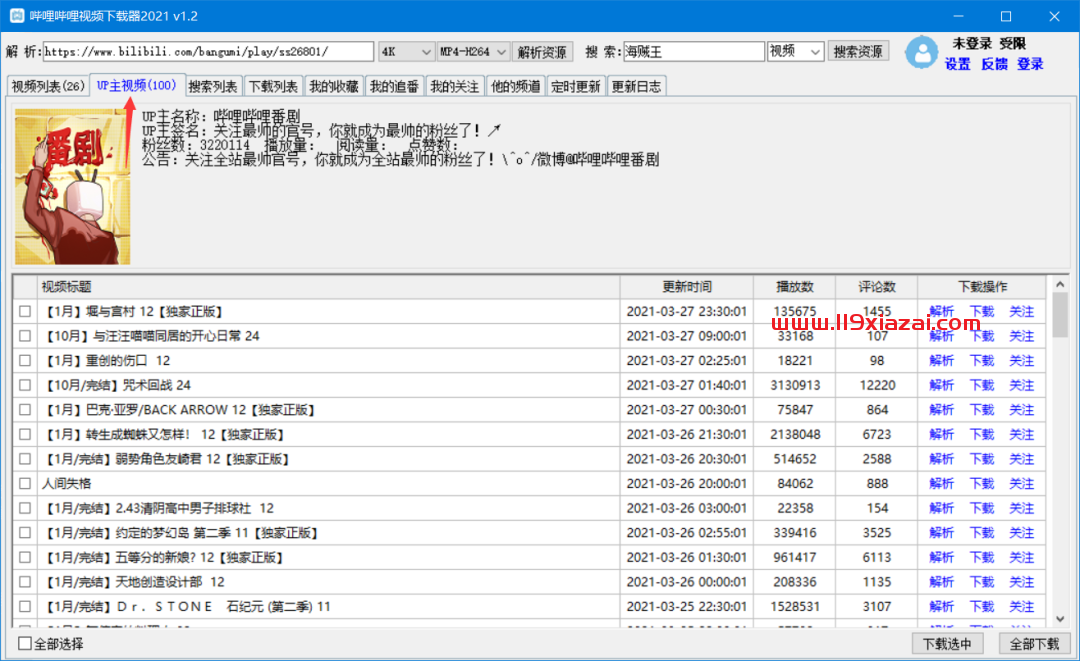Open the 我的追番 tab
Image resolution: width=1080 pixels, height=661 pixels.
tap(394, 86)
